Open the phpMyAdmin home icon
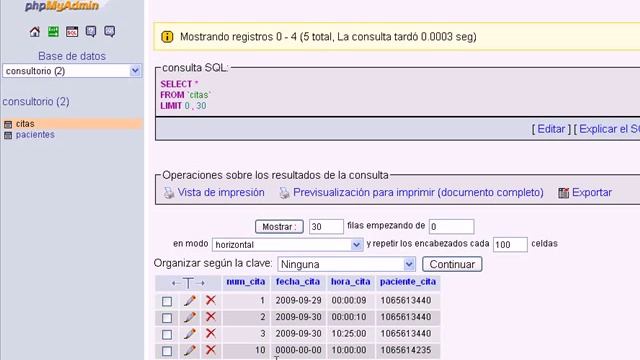This screenshot has height=360, width=640. 35,32
